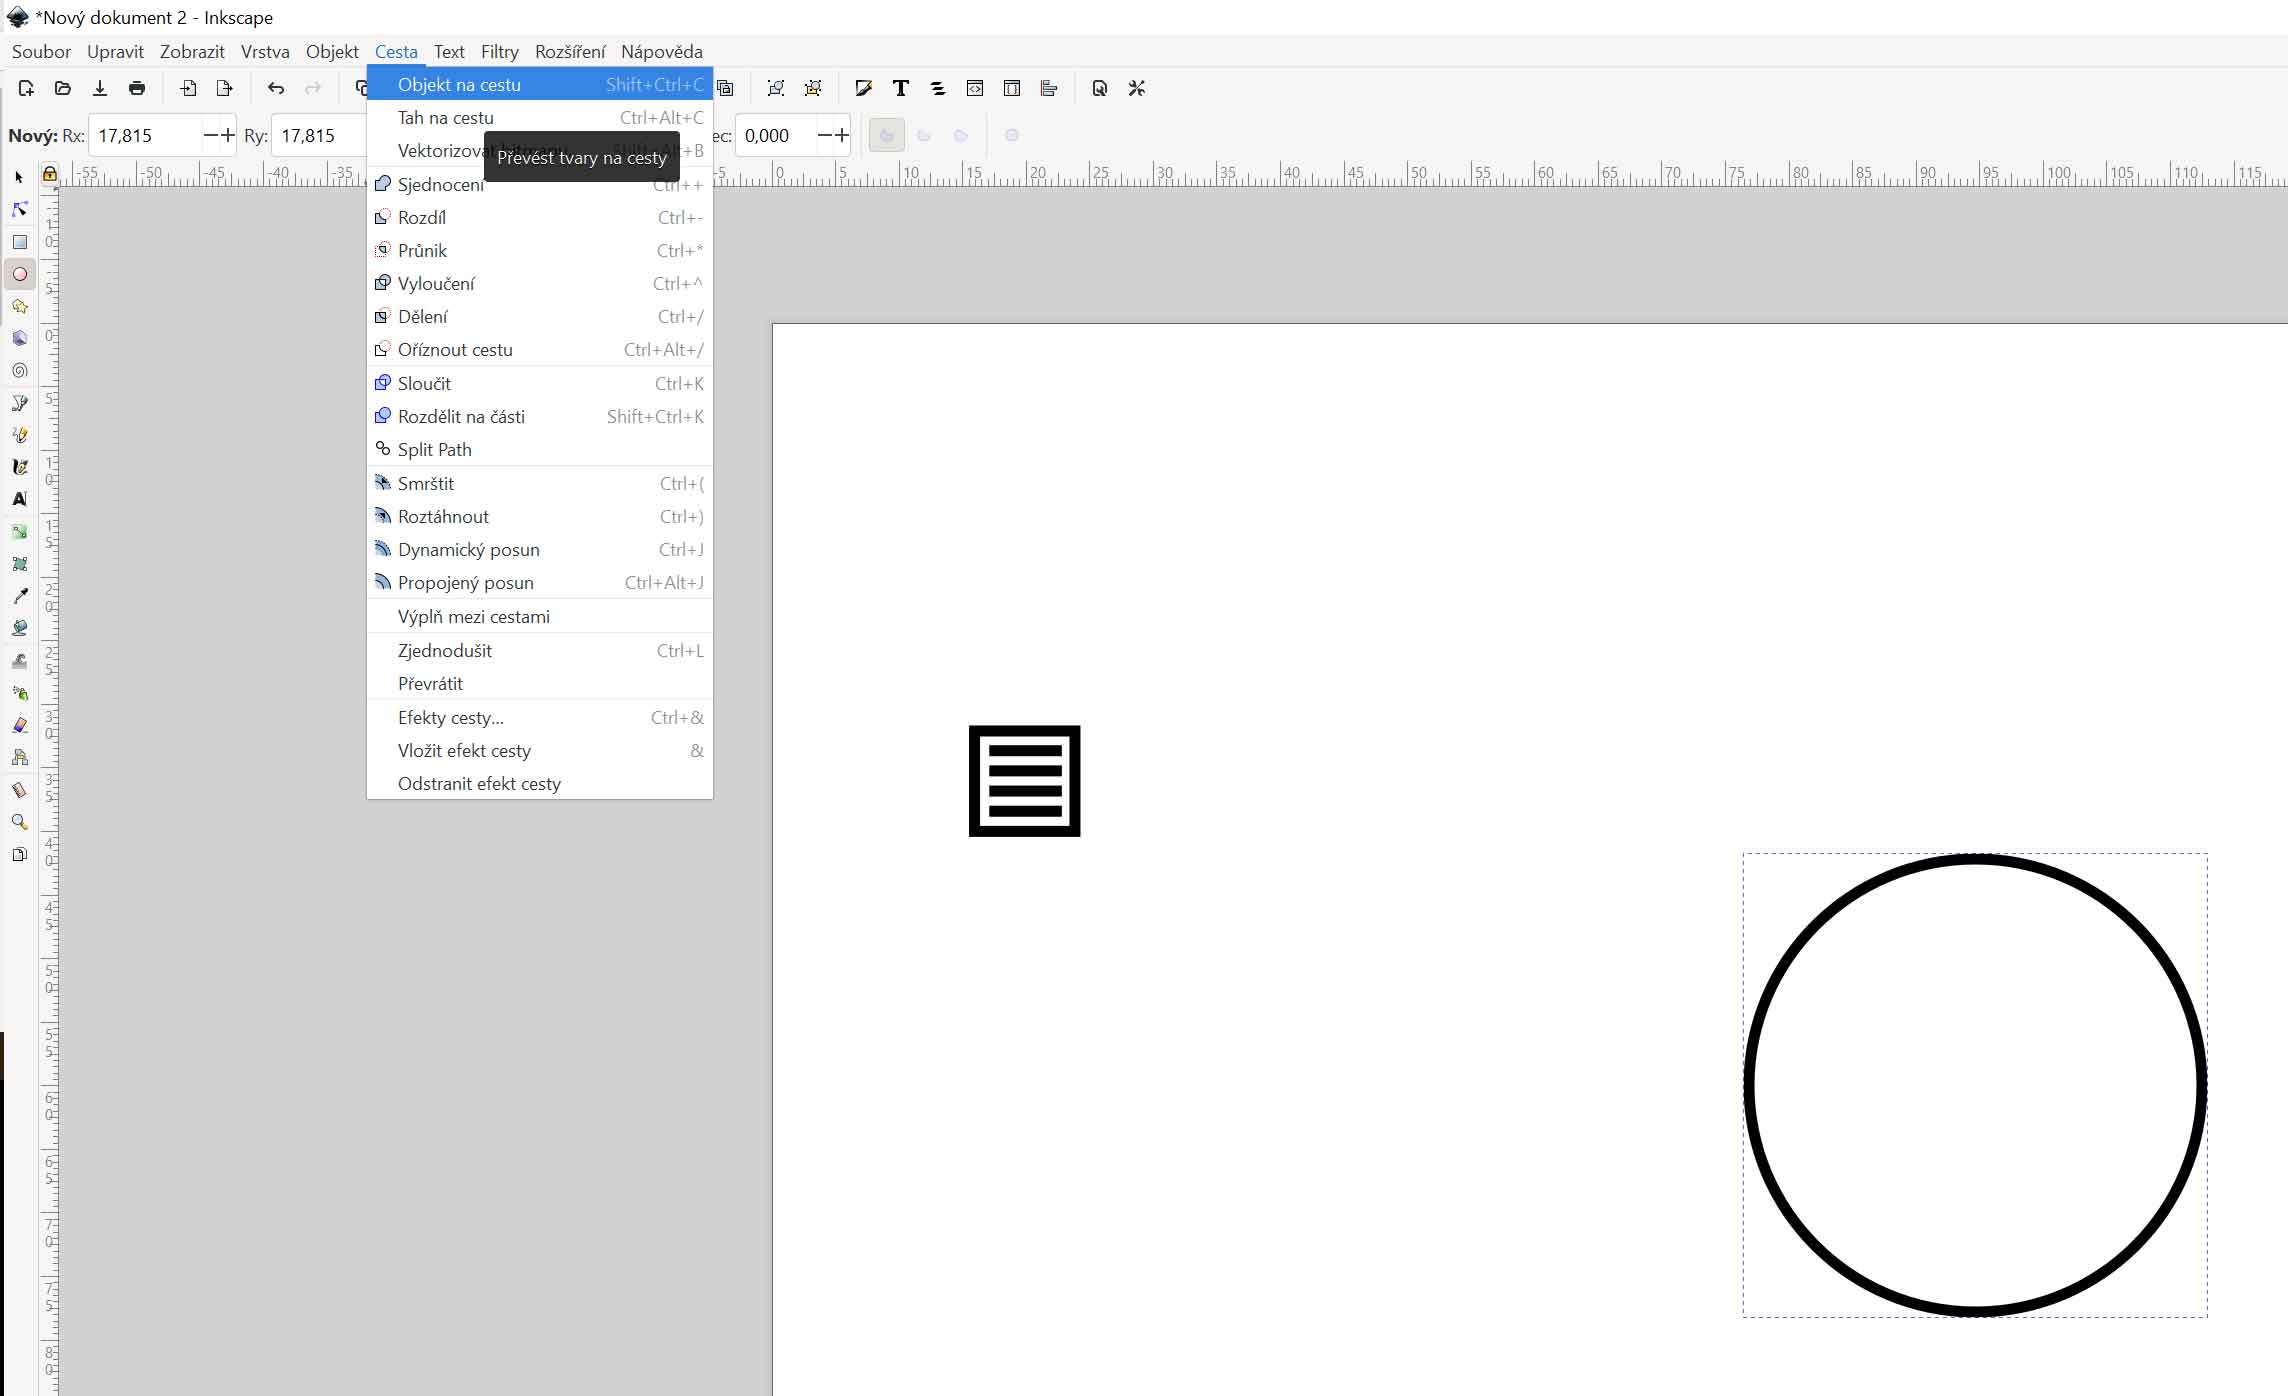2288x1396 pixels.
Task: Select the Spiral tool
Action: pos(19,371)
